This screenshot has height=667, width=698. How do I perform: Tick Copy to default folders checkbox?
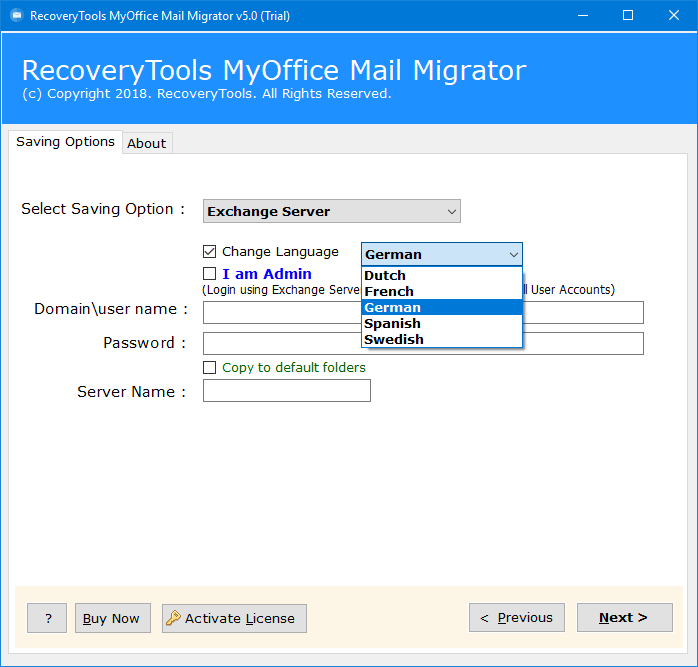click(x=210, y=367)
